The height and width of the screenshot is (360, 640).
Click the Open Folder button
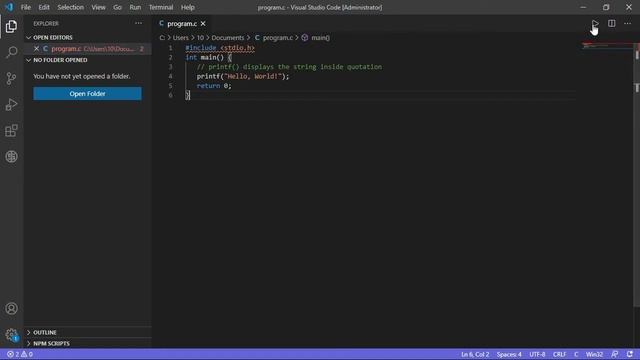tap(87, 93)
